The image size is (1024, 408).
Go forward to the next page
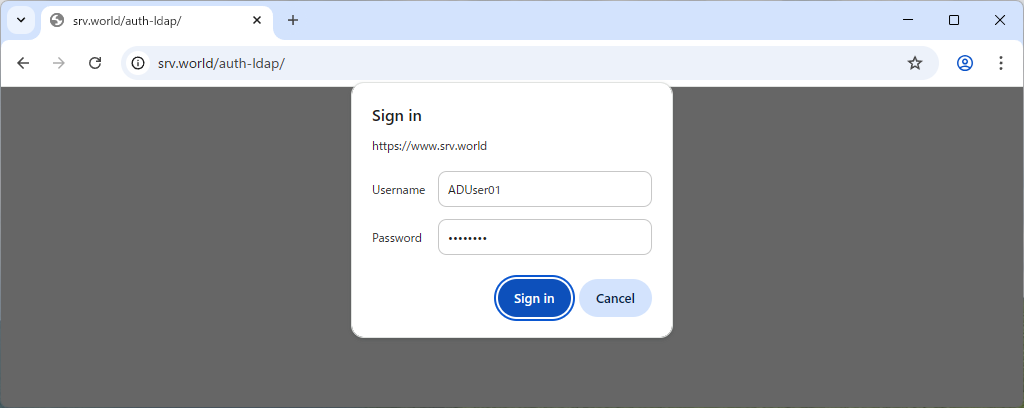[x=59, y=63]
